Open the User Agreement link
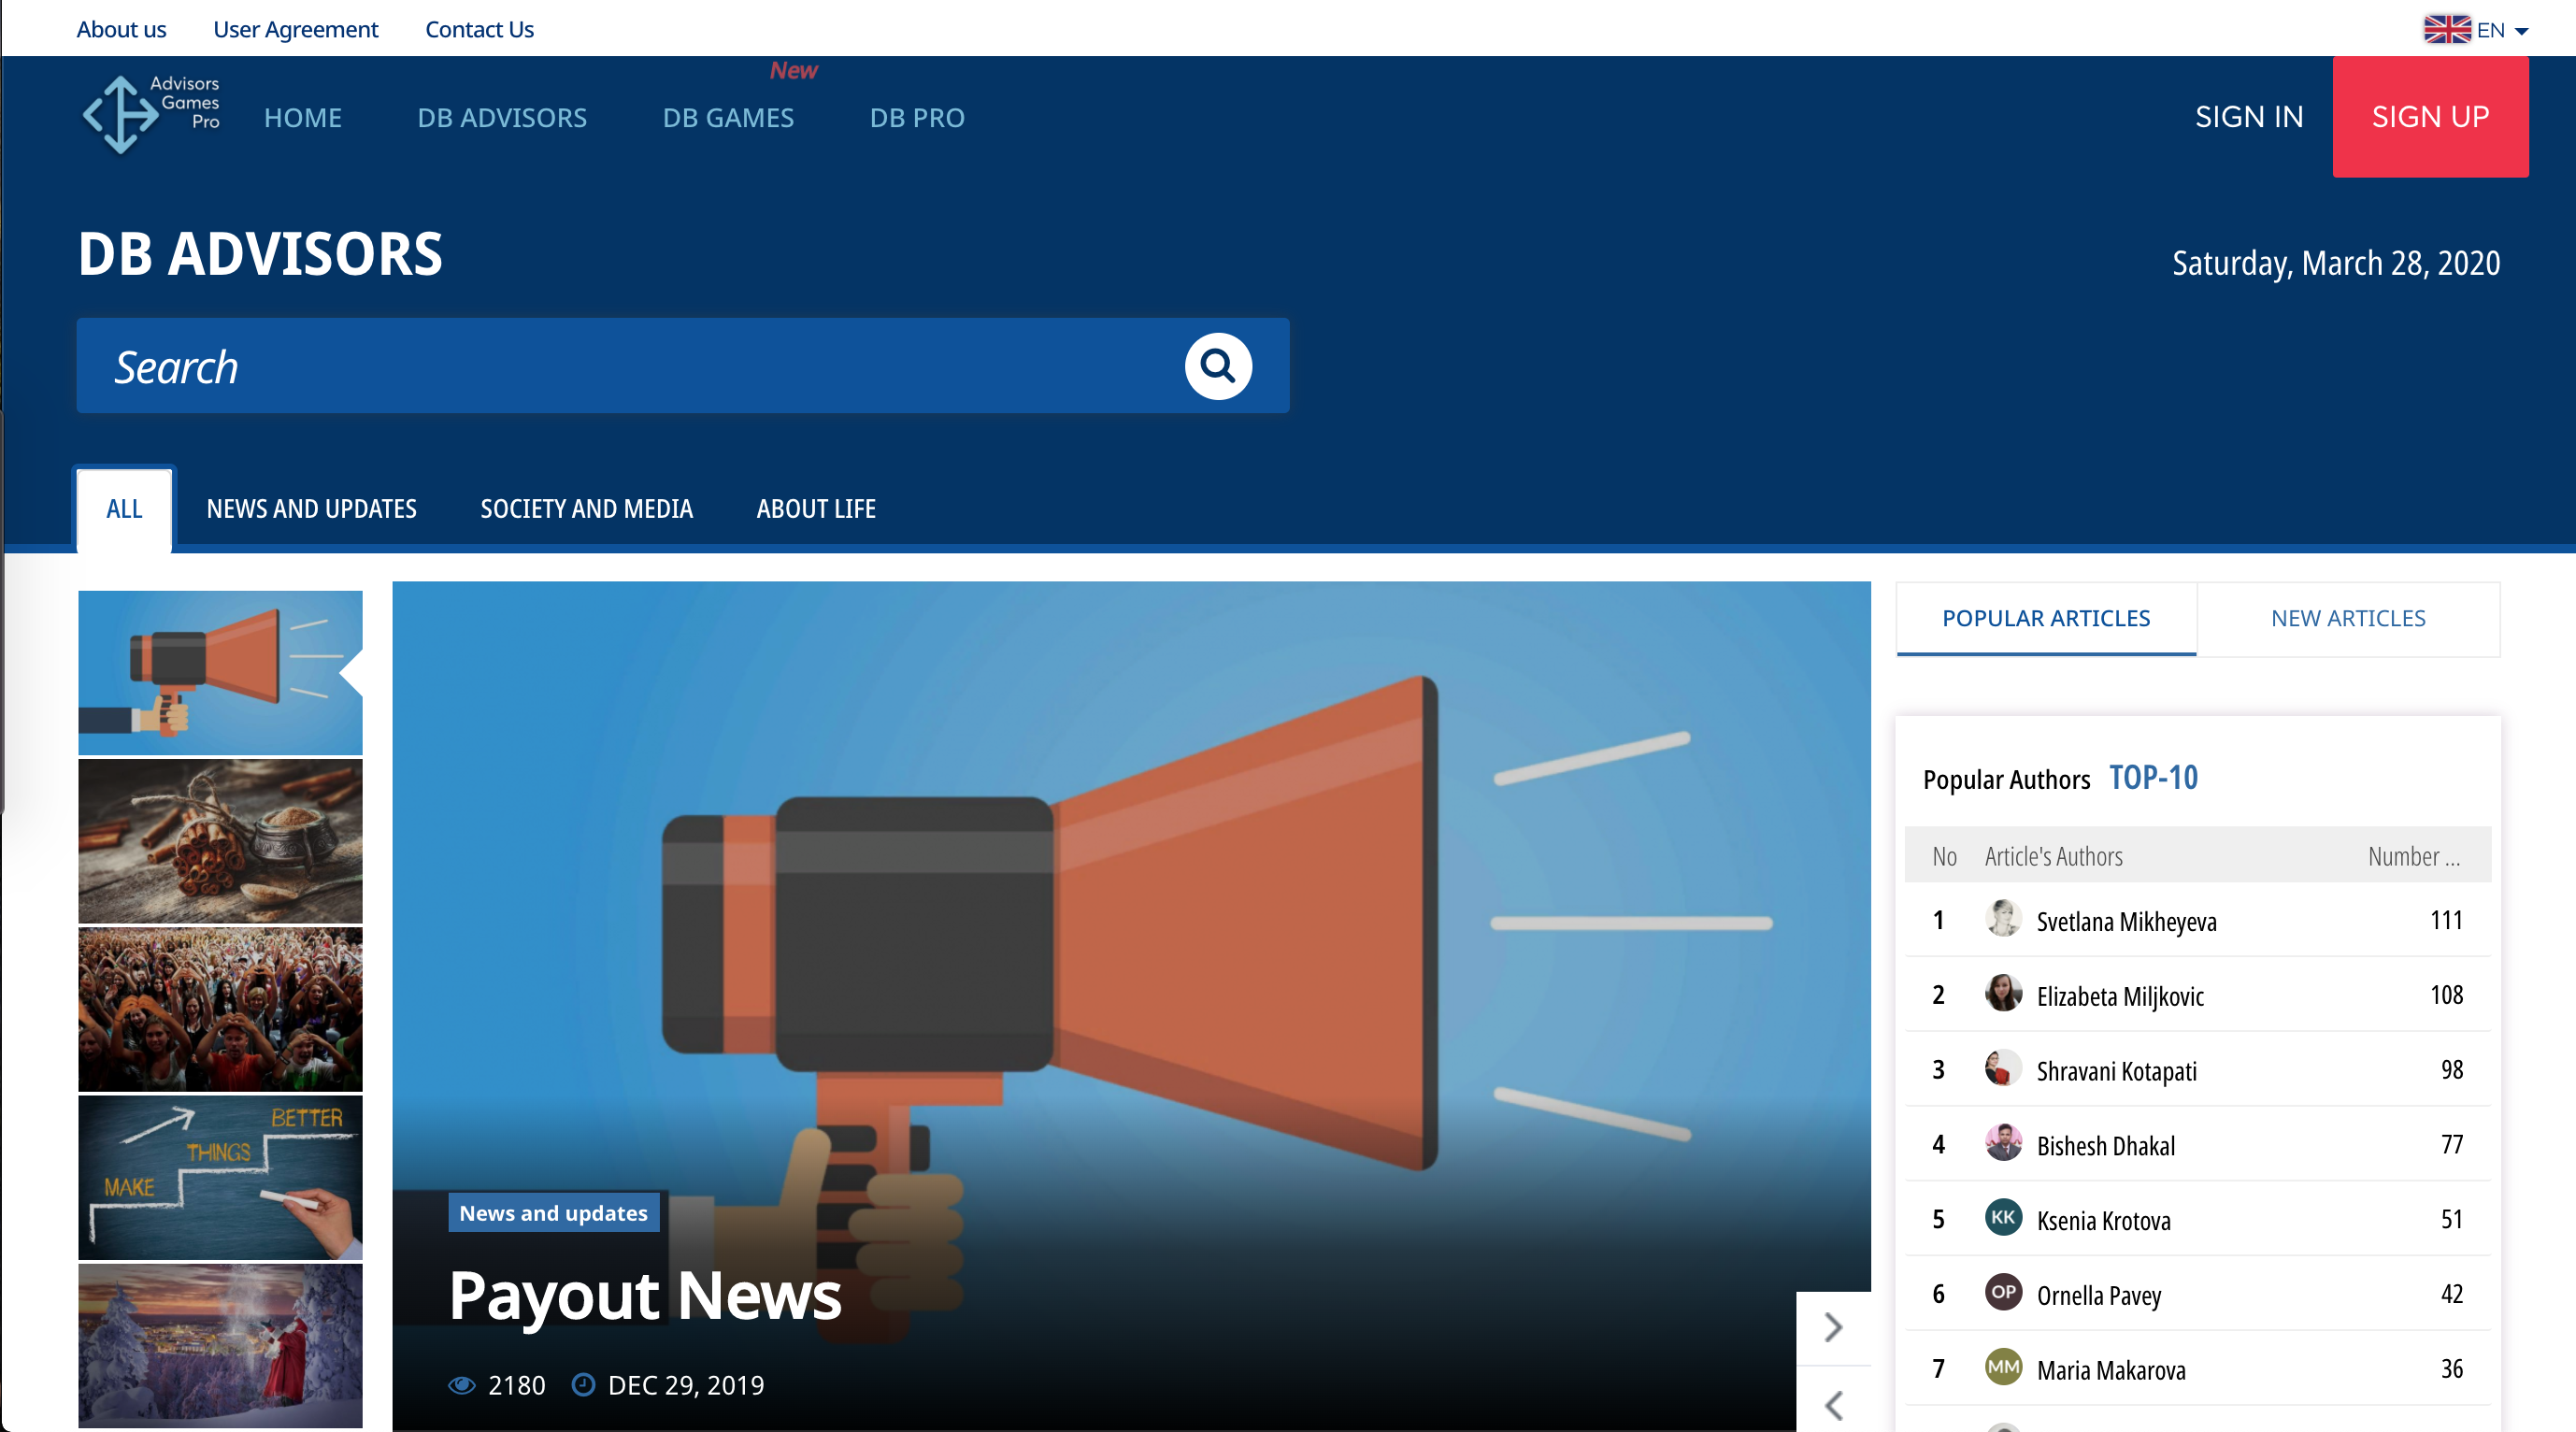 (x=295, y=29)
